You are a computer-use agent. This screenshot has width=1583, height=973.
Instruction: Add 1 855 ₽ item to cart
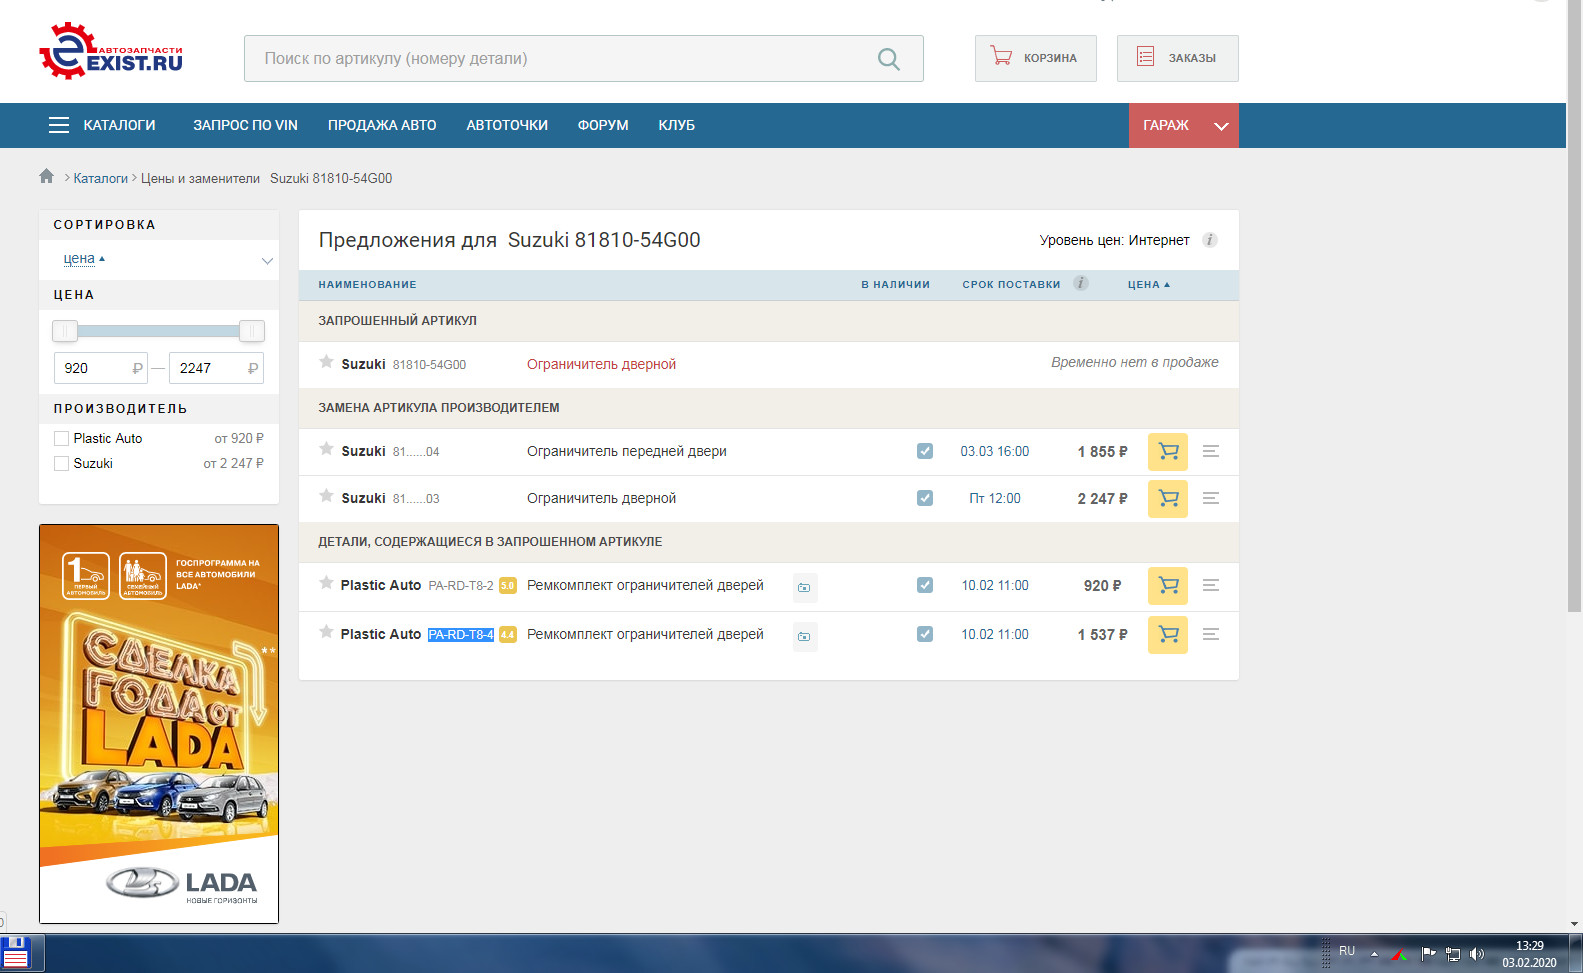pyautogui.click(x=1168, y=452)
